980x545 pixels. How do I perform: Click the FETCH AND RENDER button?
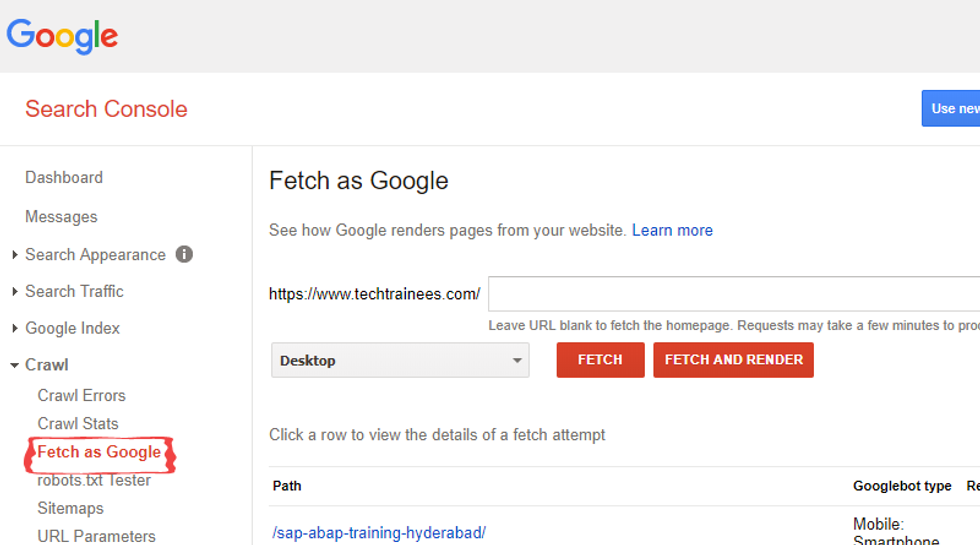click(734, 360)
